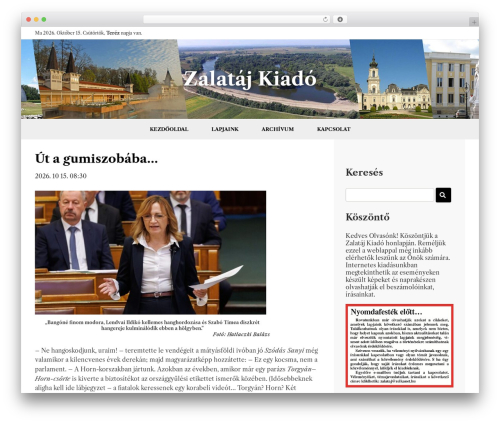
Task: Open the KEZDŐOLDAL menu item
Action: coord(169,129)
